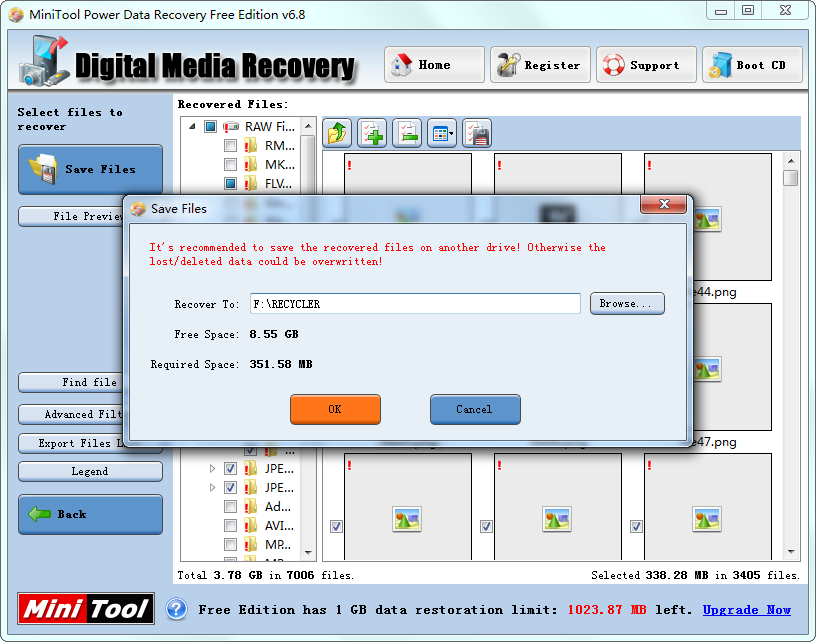The width and height of the screenshot is (816, 642).
Task: Click the folder icon of RM... row
Action: pos(251,145)
